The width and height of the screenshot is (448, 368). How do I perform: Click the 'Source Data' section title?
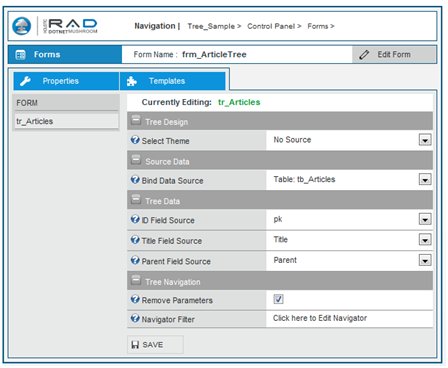click(x=167, y=162)
